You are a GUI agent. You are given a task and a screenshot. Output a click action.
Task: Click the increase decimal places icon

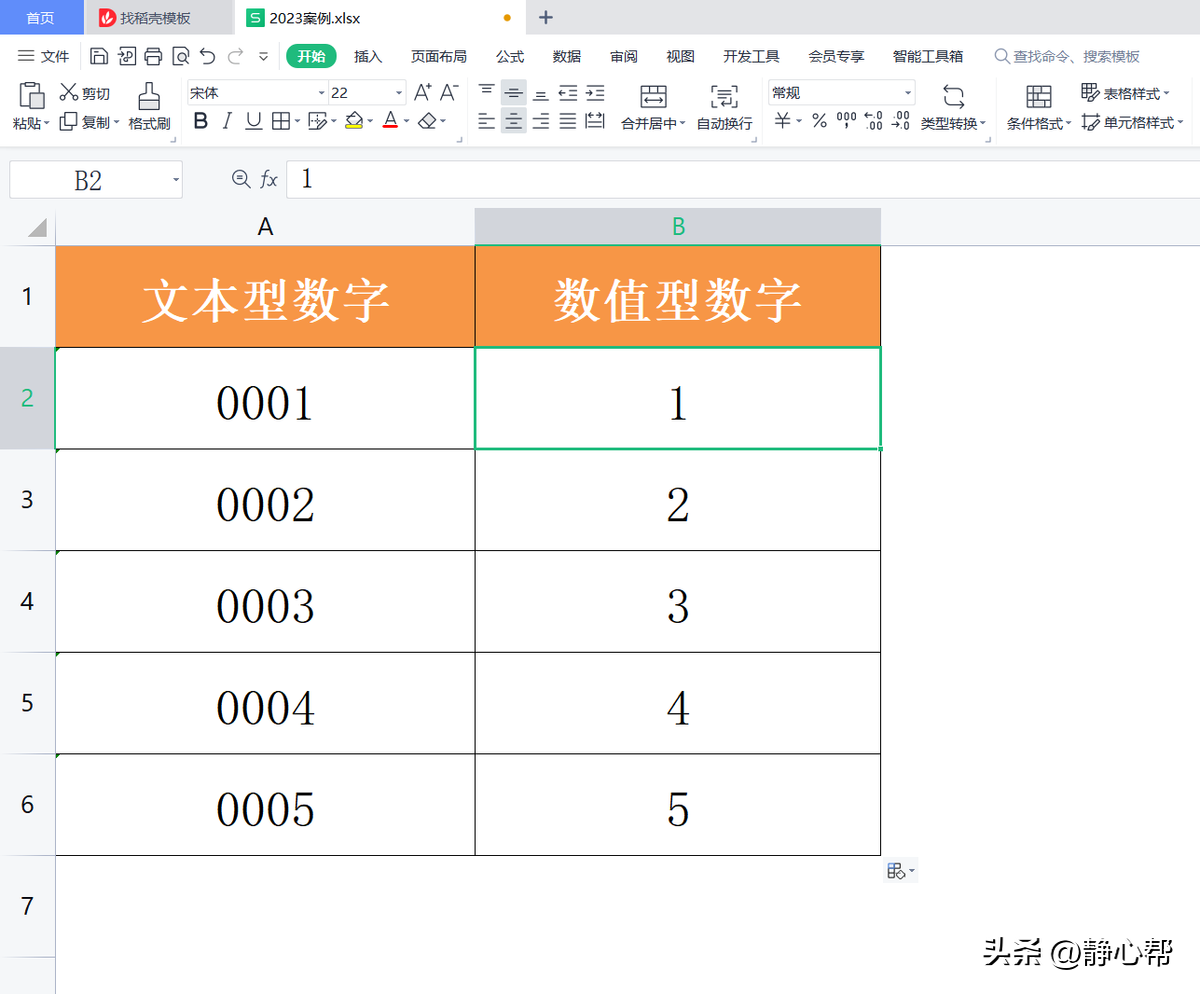point(873,122)
